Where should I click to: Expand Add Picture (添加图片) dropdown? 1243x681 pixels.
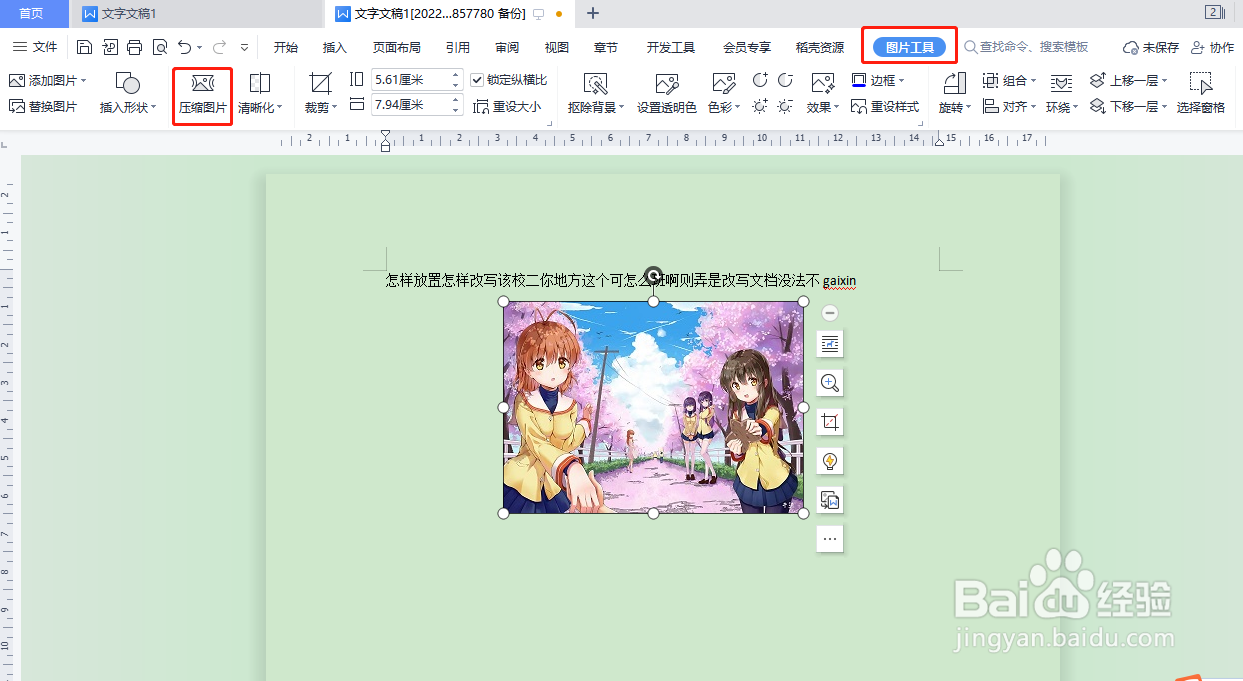coord(83,81)
